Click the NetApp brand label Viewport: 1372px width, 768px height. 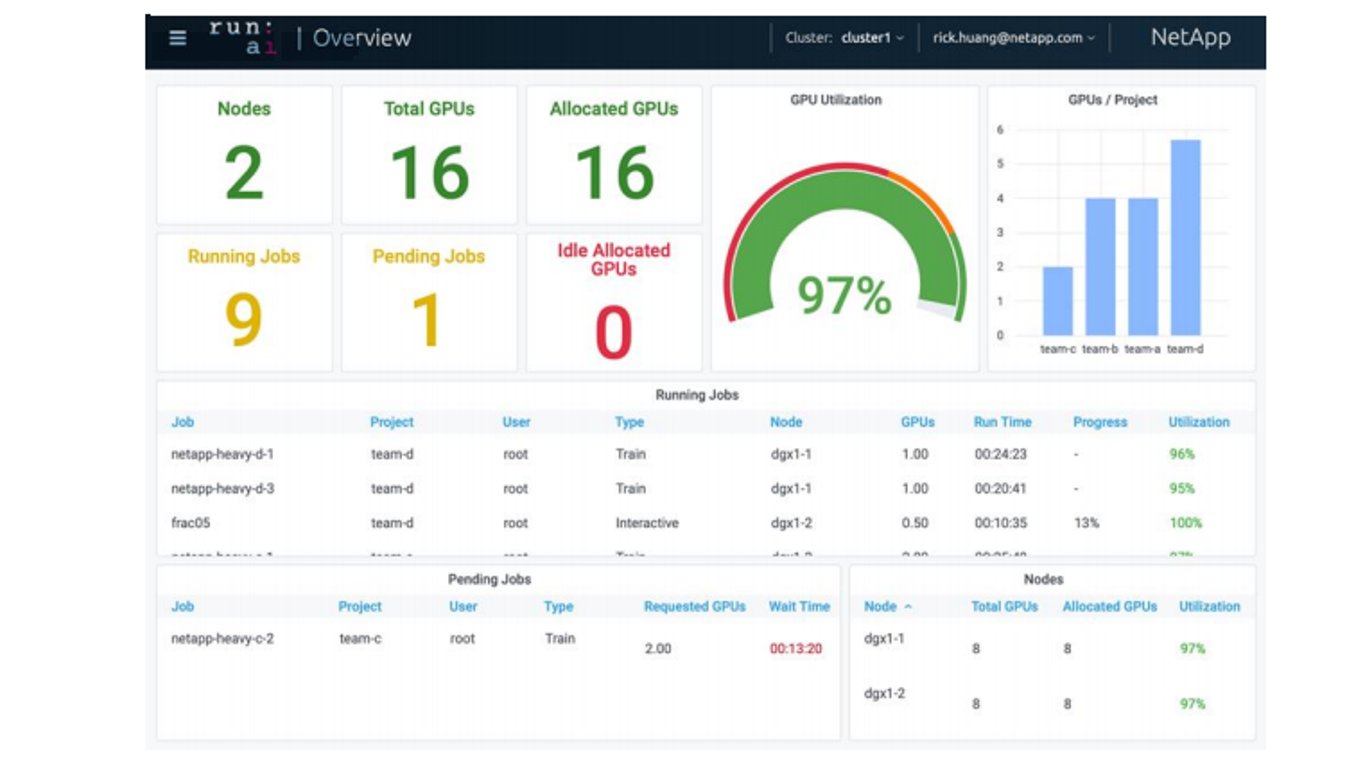(1190, 38)
